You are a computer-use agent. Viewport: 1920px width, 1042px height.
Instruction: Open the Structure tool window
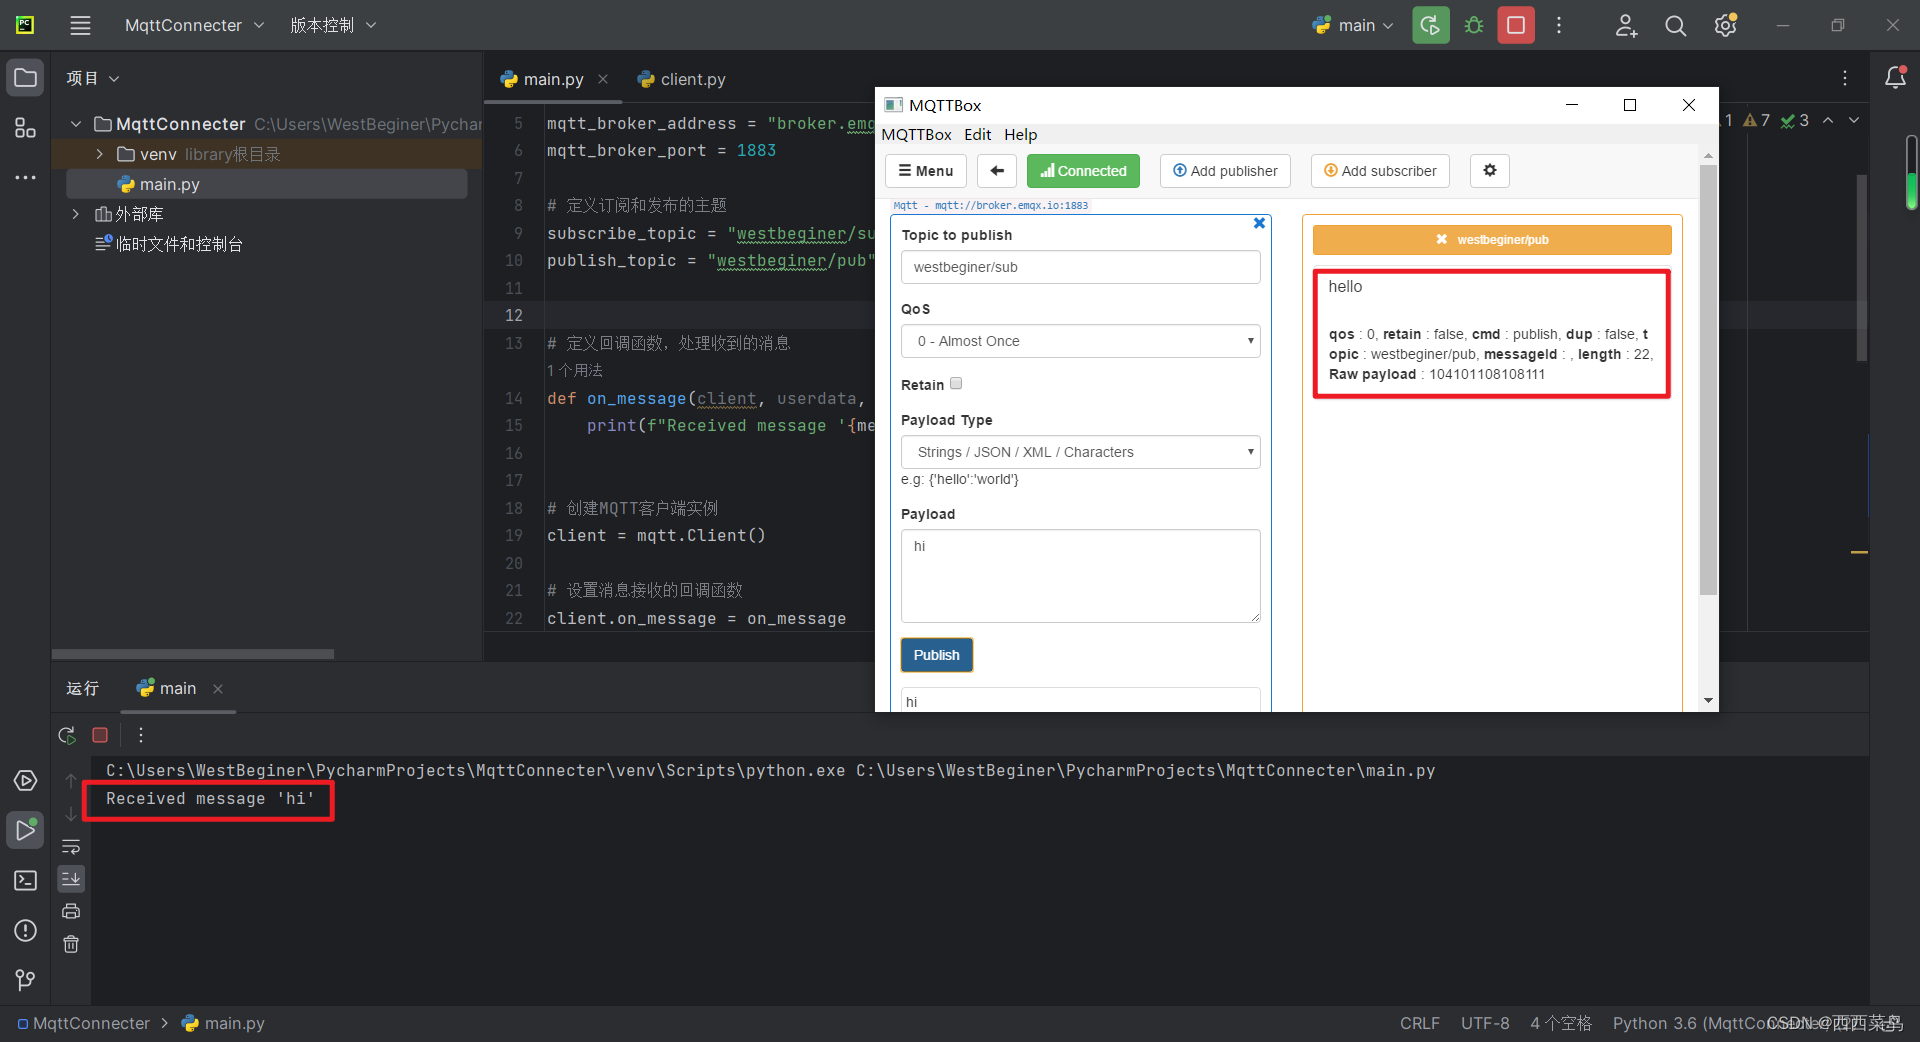click(25, 128)
